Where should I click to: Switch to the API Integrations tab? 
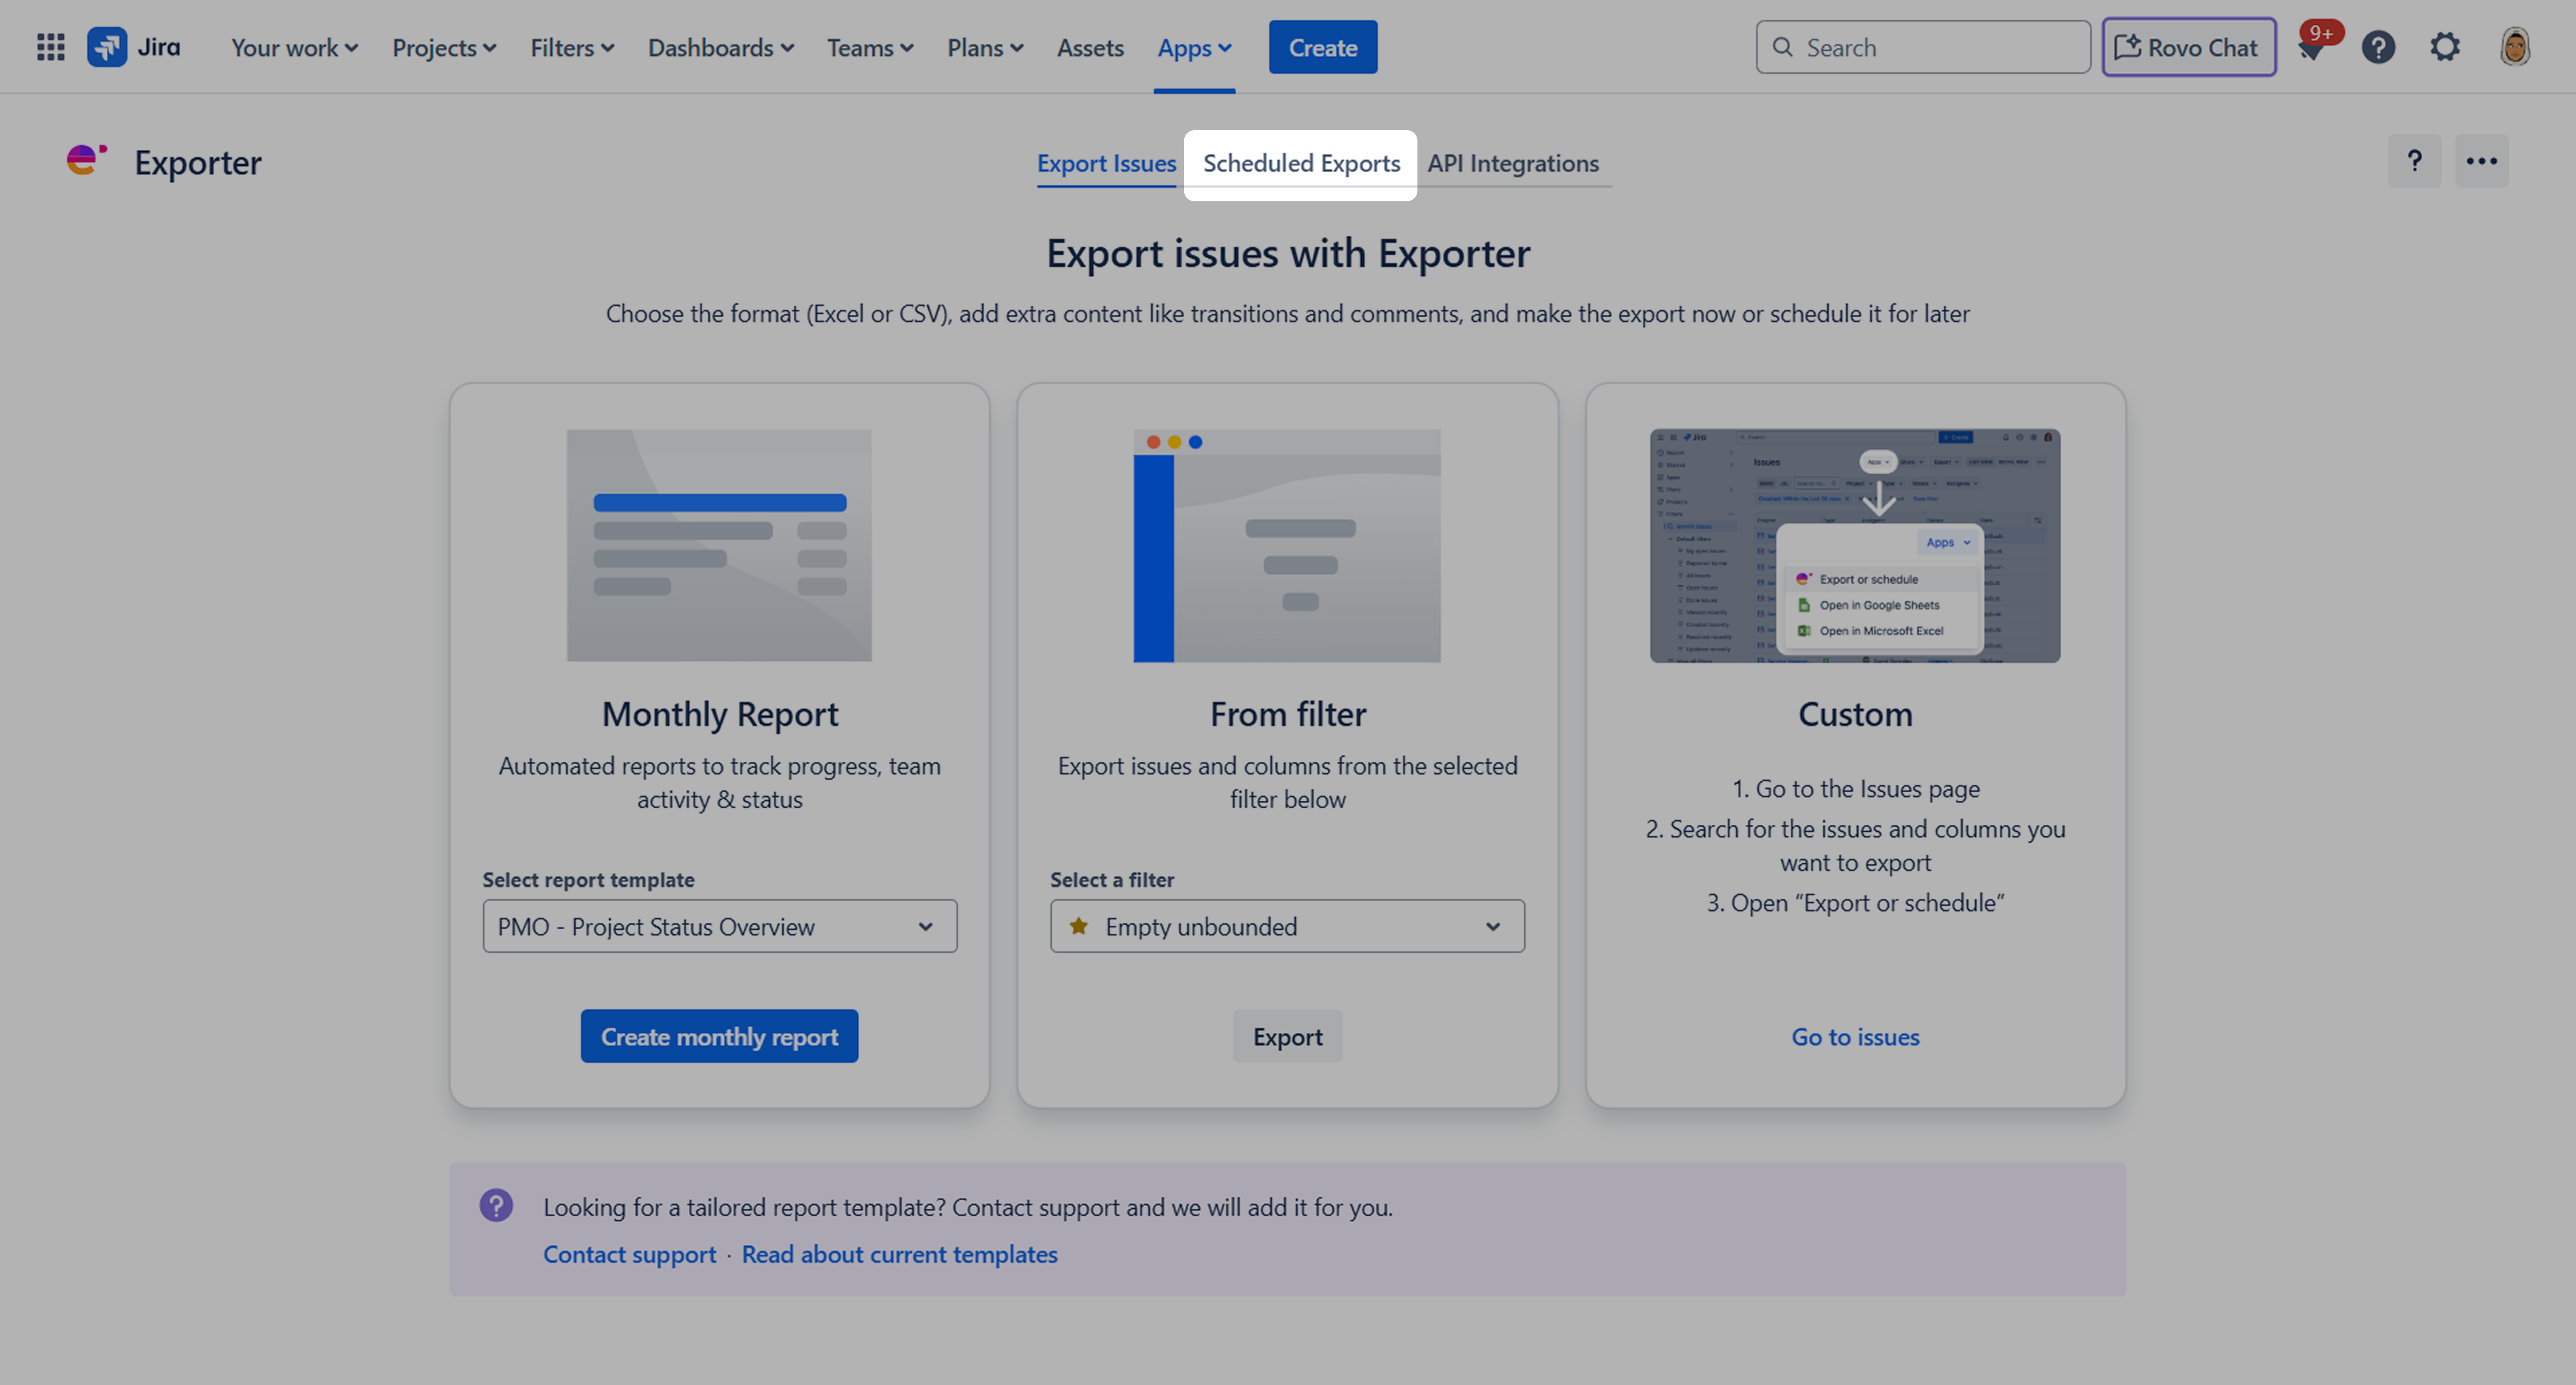tap(1513, 163)
